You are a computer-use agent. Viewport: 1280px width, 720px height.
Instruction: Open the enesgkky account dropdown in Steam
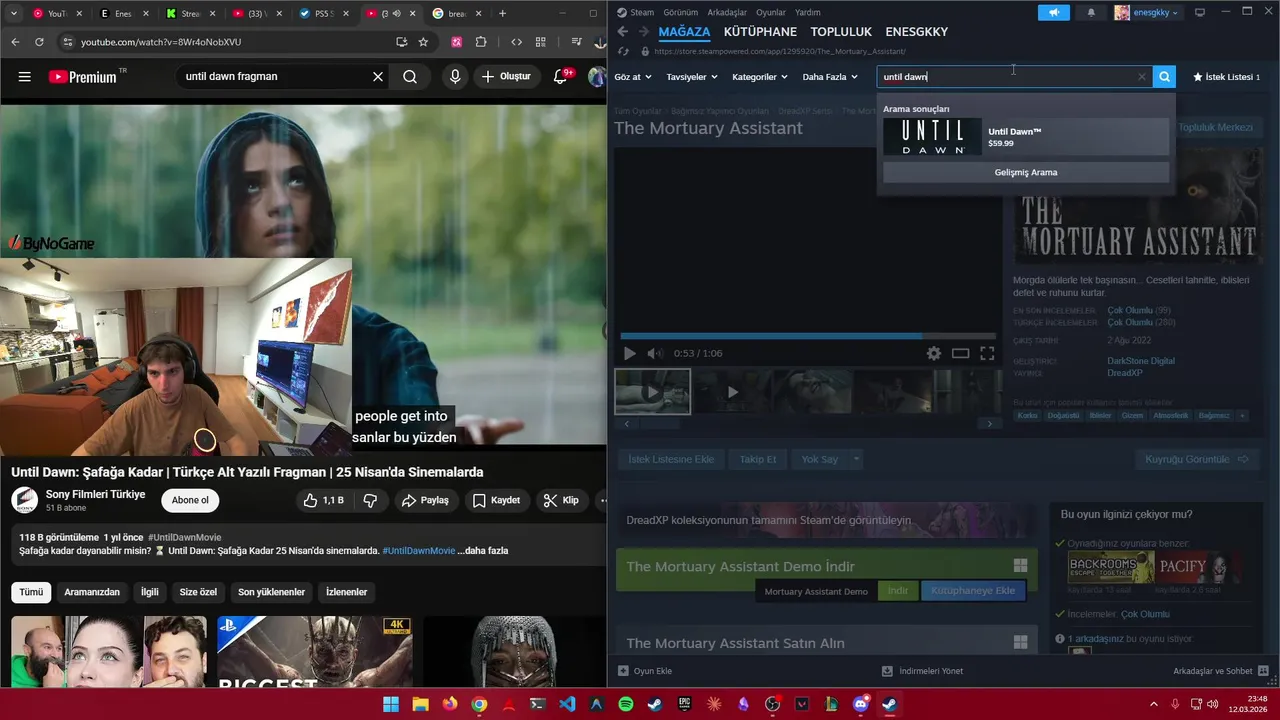(1146, 12)
